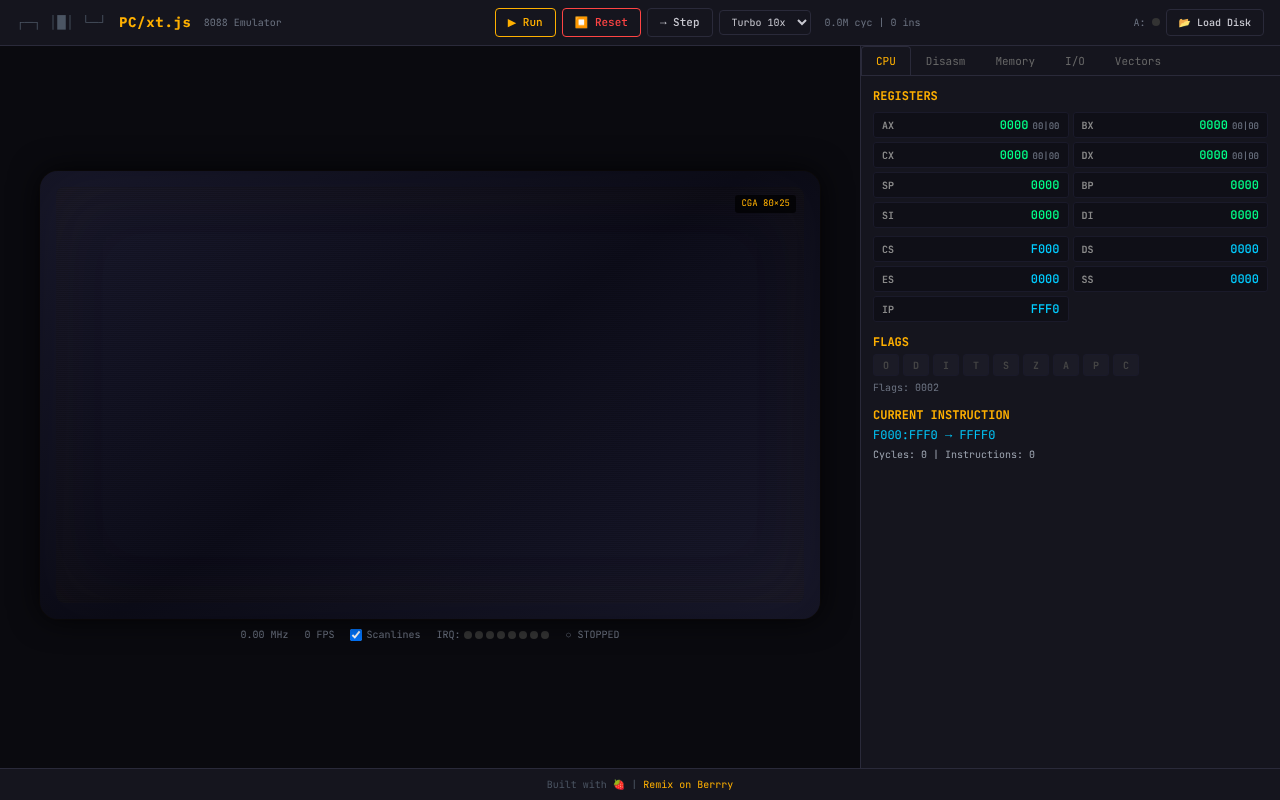Click the Step button
Viewport: 1280px width, 800px height.
tap(680, 23)
